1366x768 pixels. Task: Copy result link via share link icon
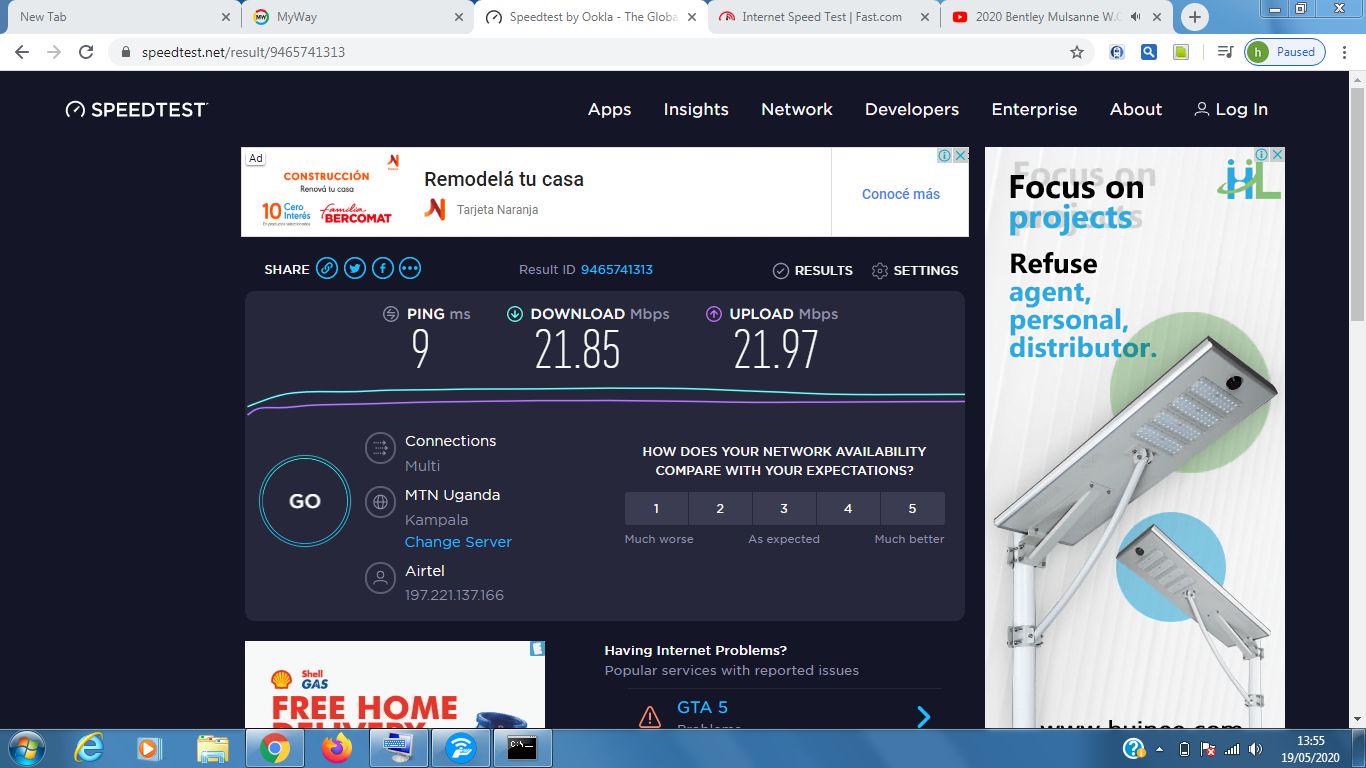[x=327, y=268]
